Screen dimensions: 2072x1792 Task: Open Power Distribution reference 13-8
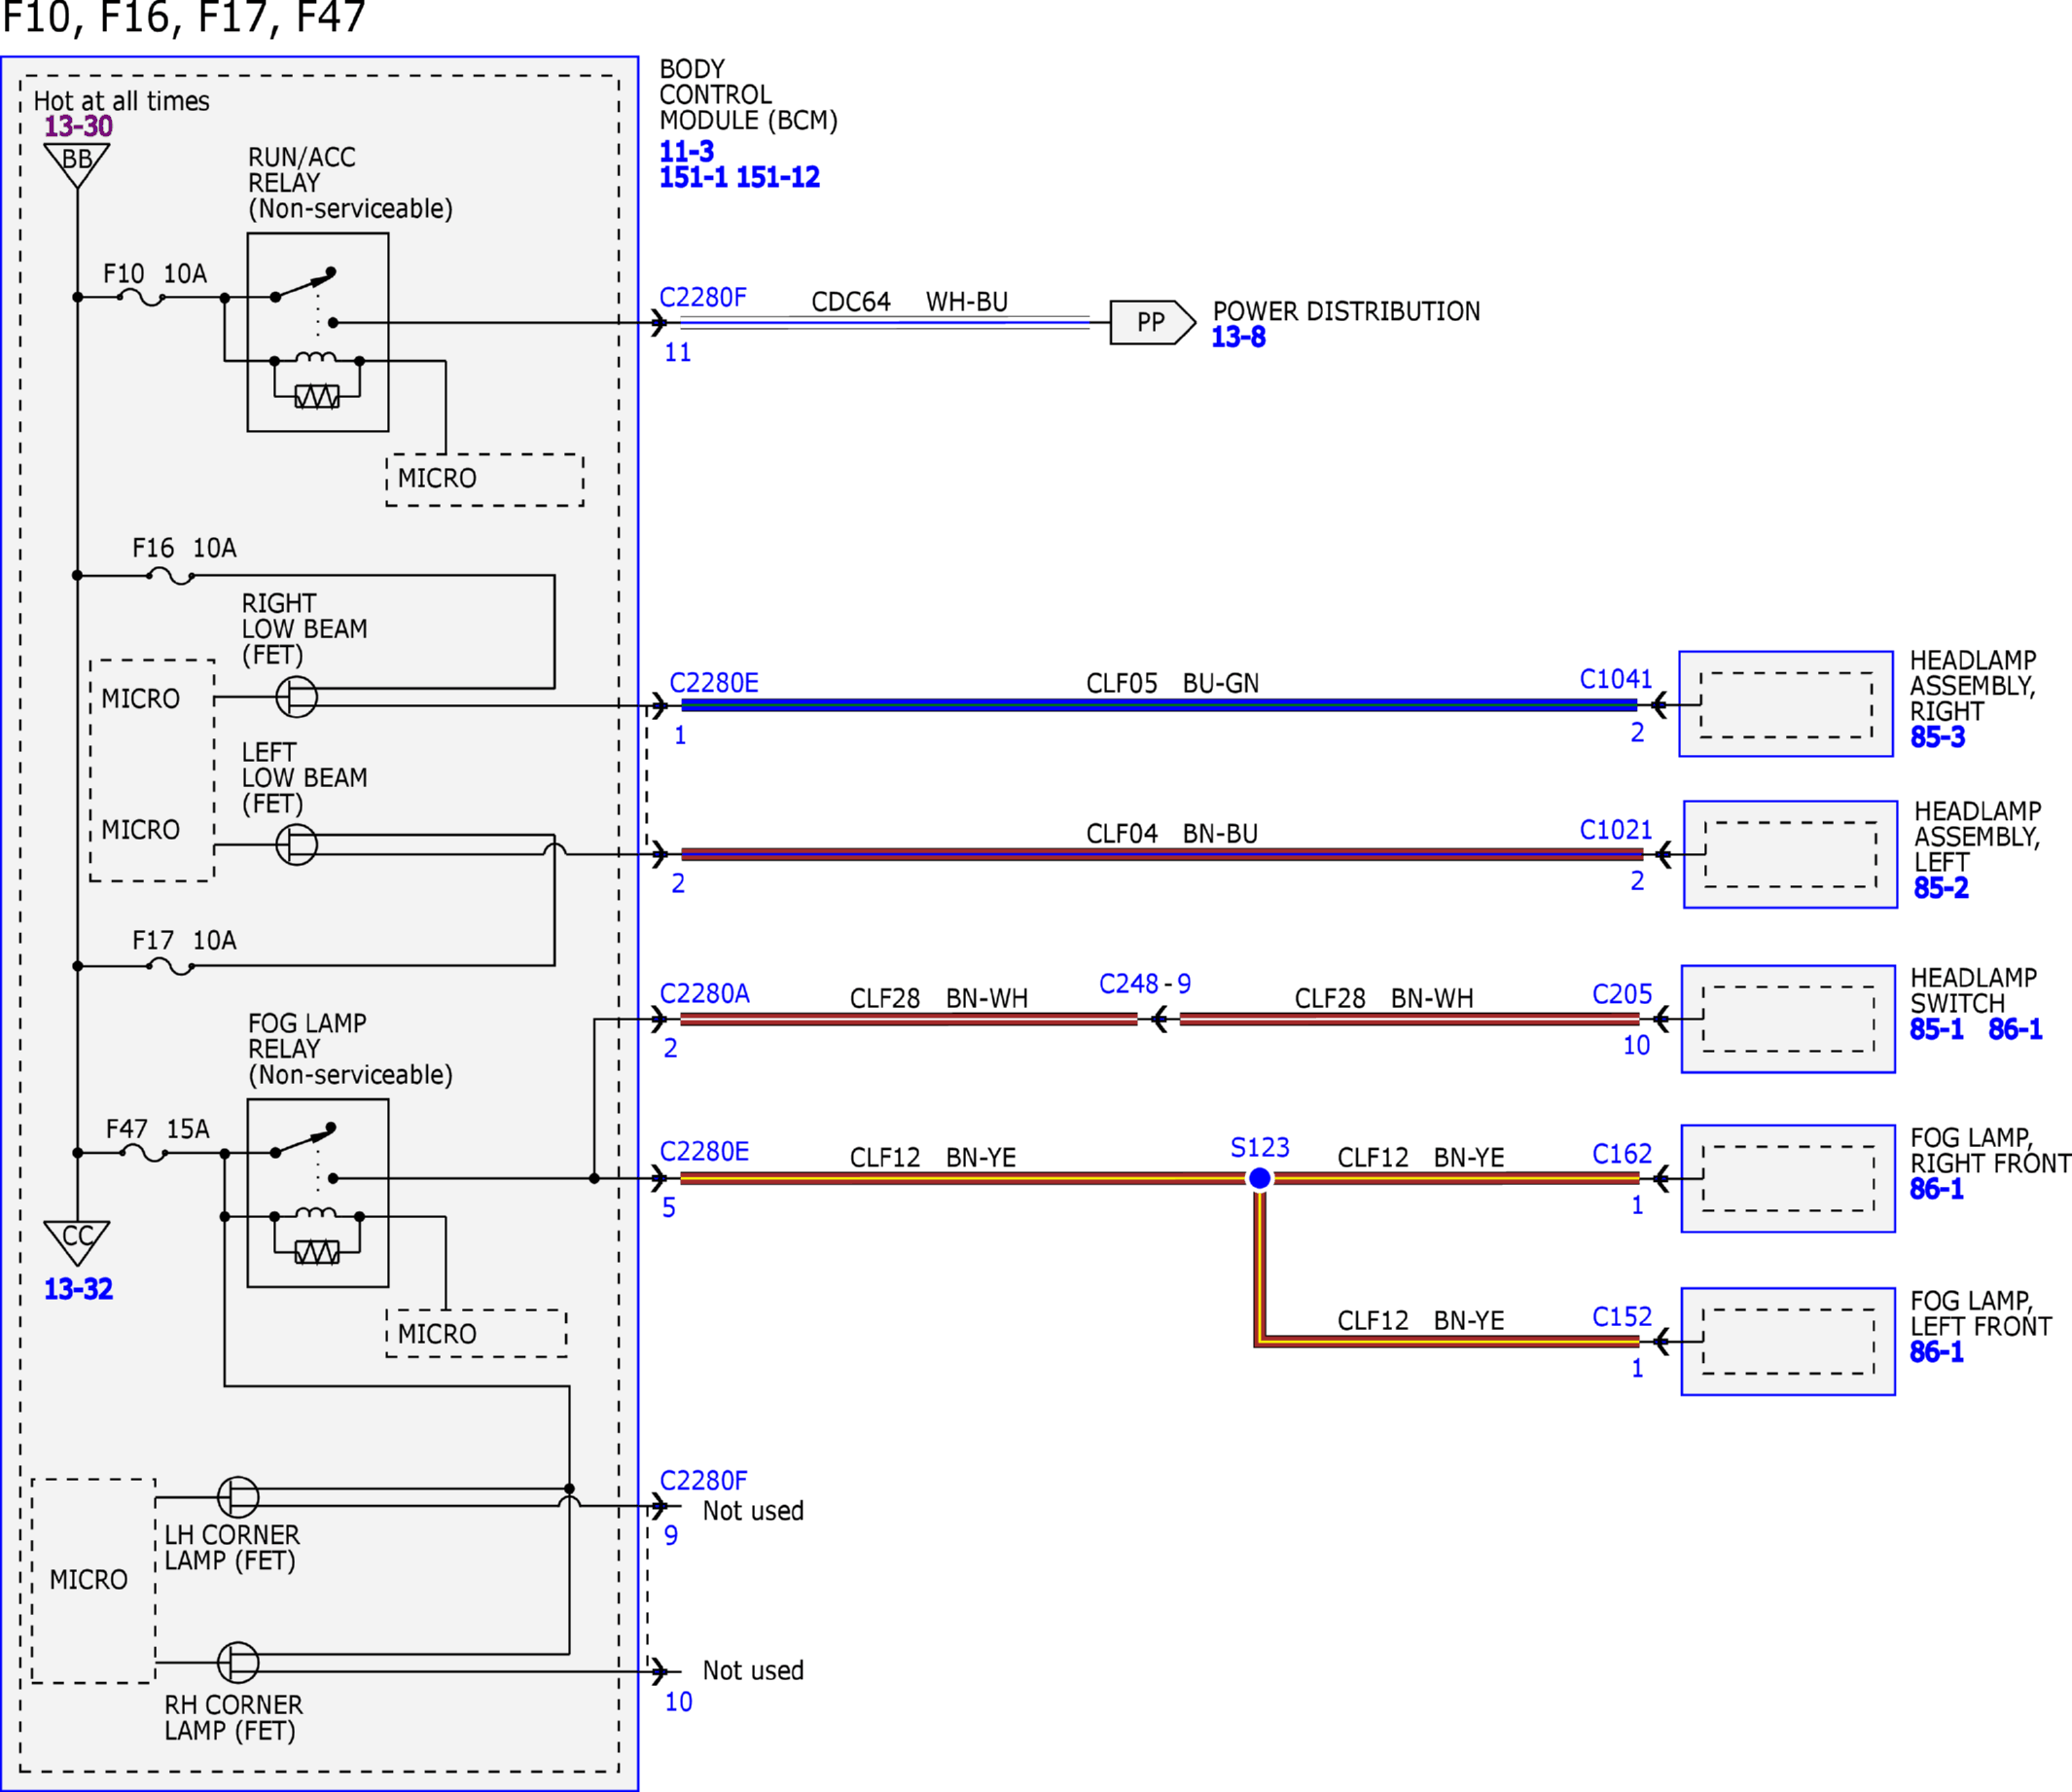pos(1238,337)
